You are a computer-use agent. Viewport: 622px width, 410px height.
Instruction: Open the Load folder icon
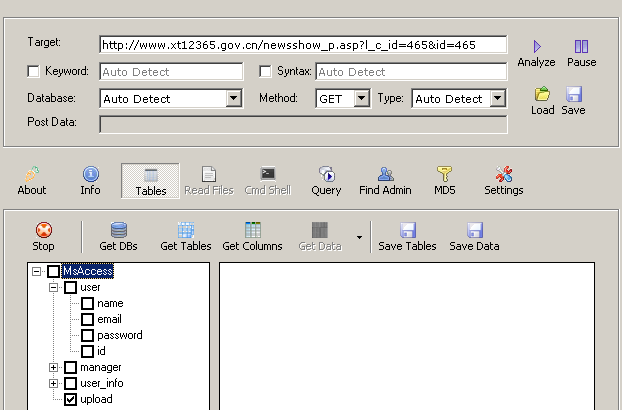(x=542, y=94)
